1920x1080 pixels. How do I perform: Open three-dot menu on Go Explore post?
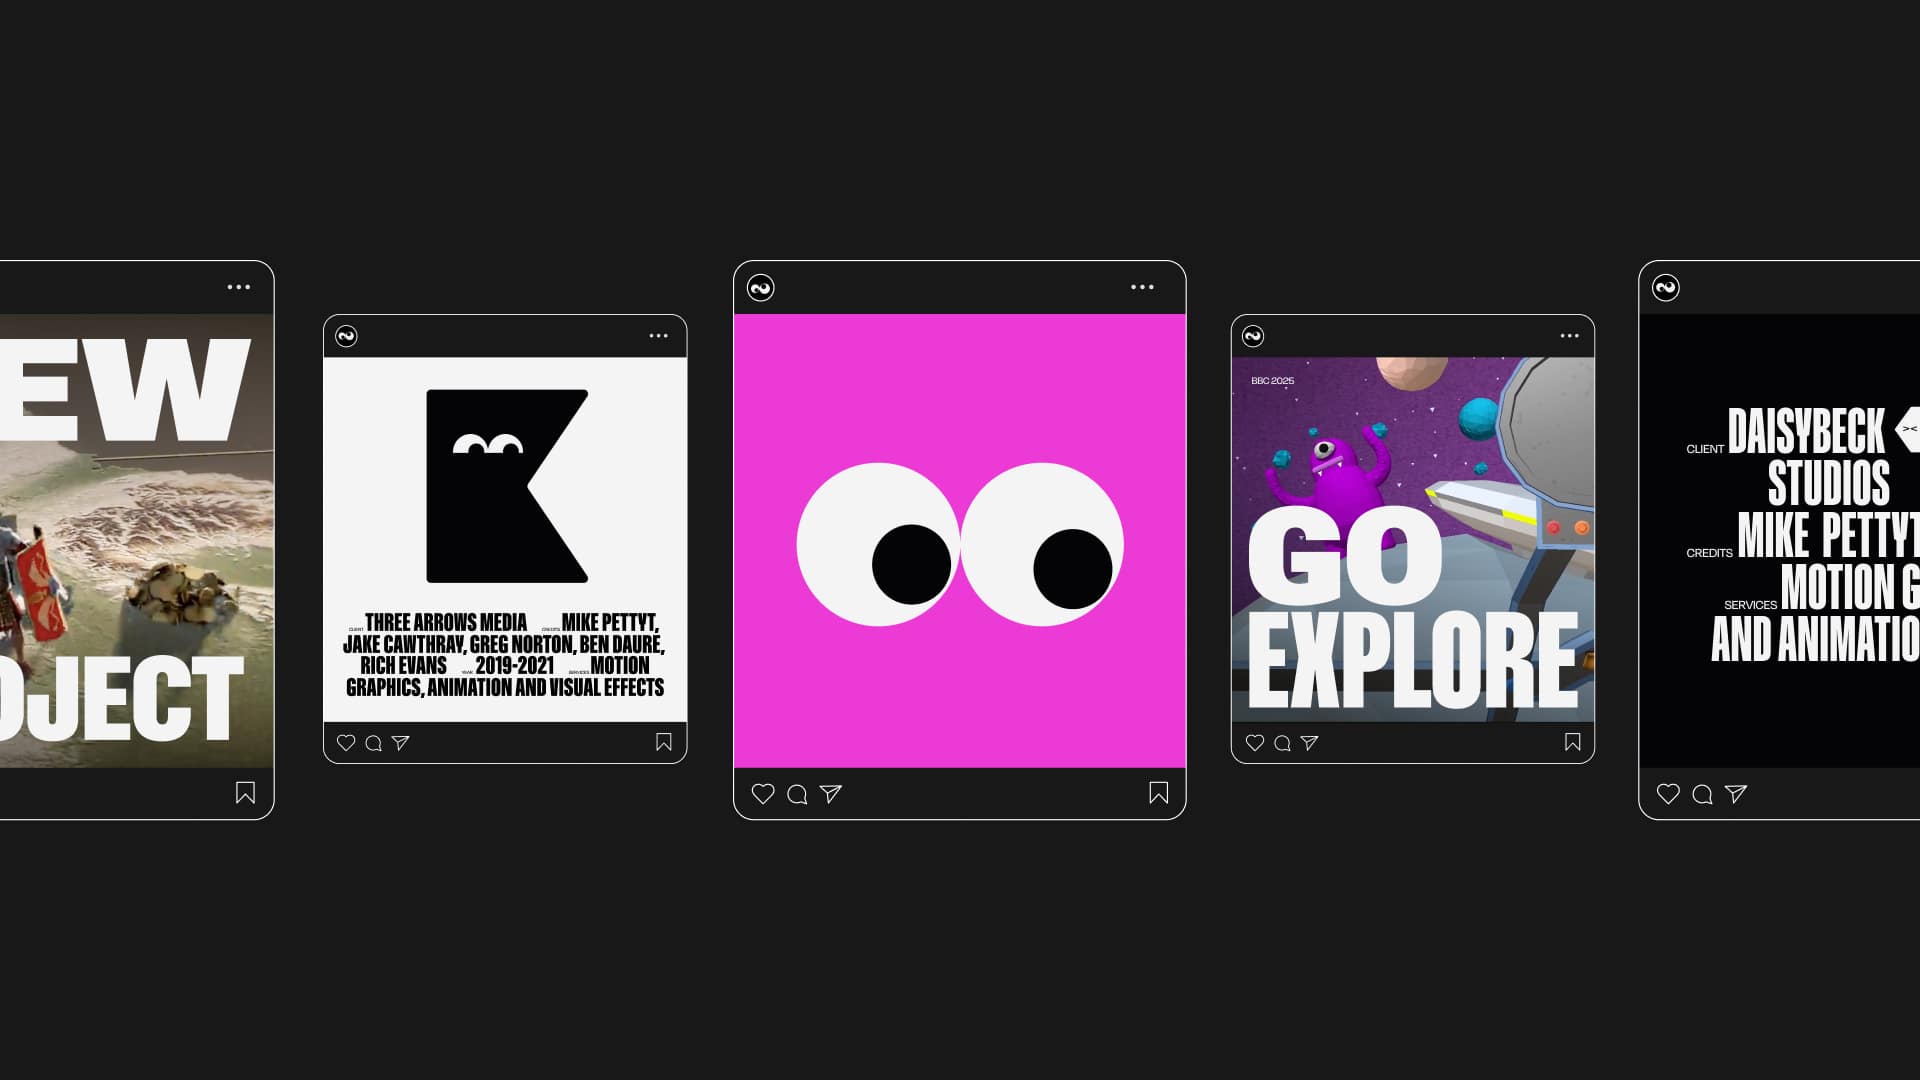pyautogui.click(x=1569, y=336)
